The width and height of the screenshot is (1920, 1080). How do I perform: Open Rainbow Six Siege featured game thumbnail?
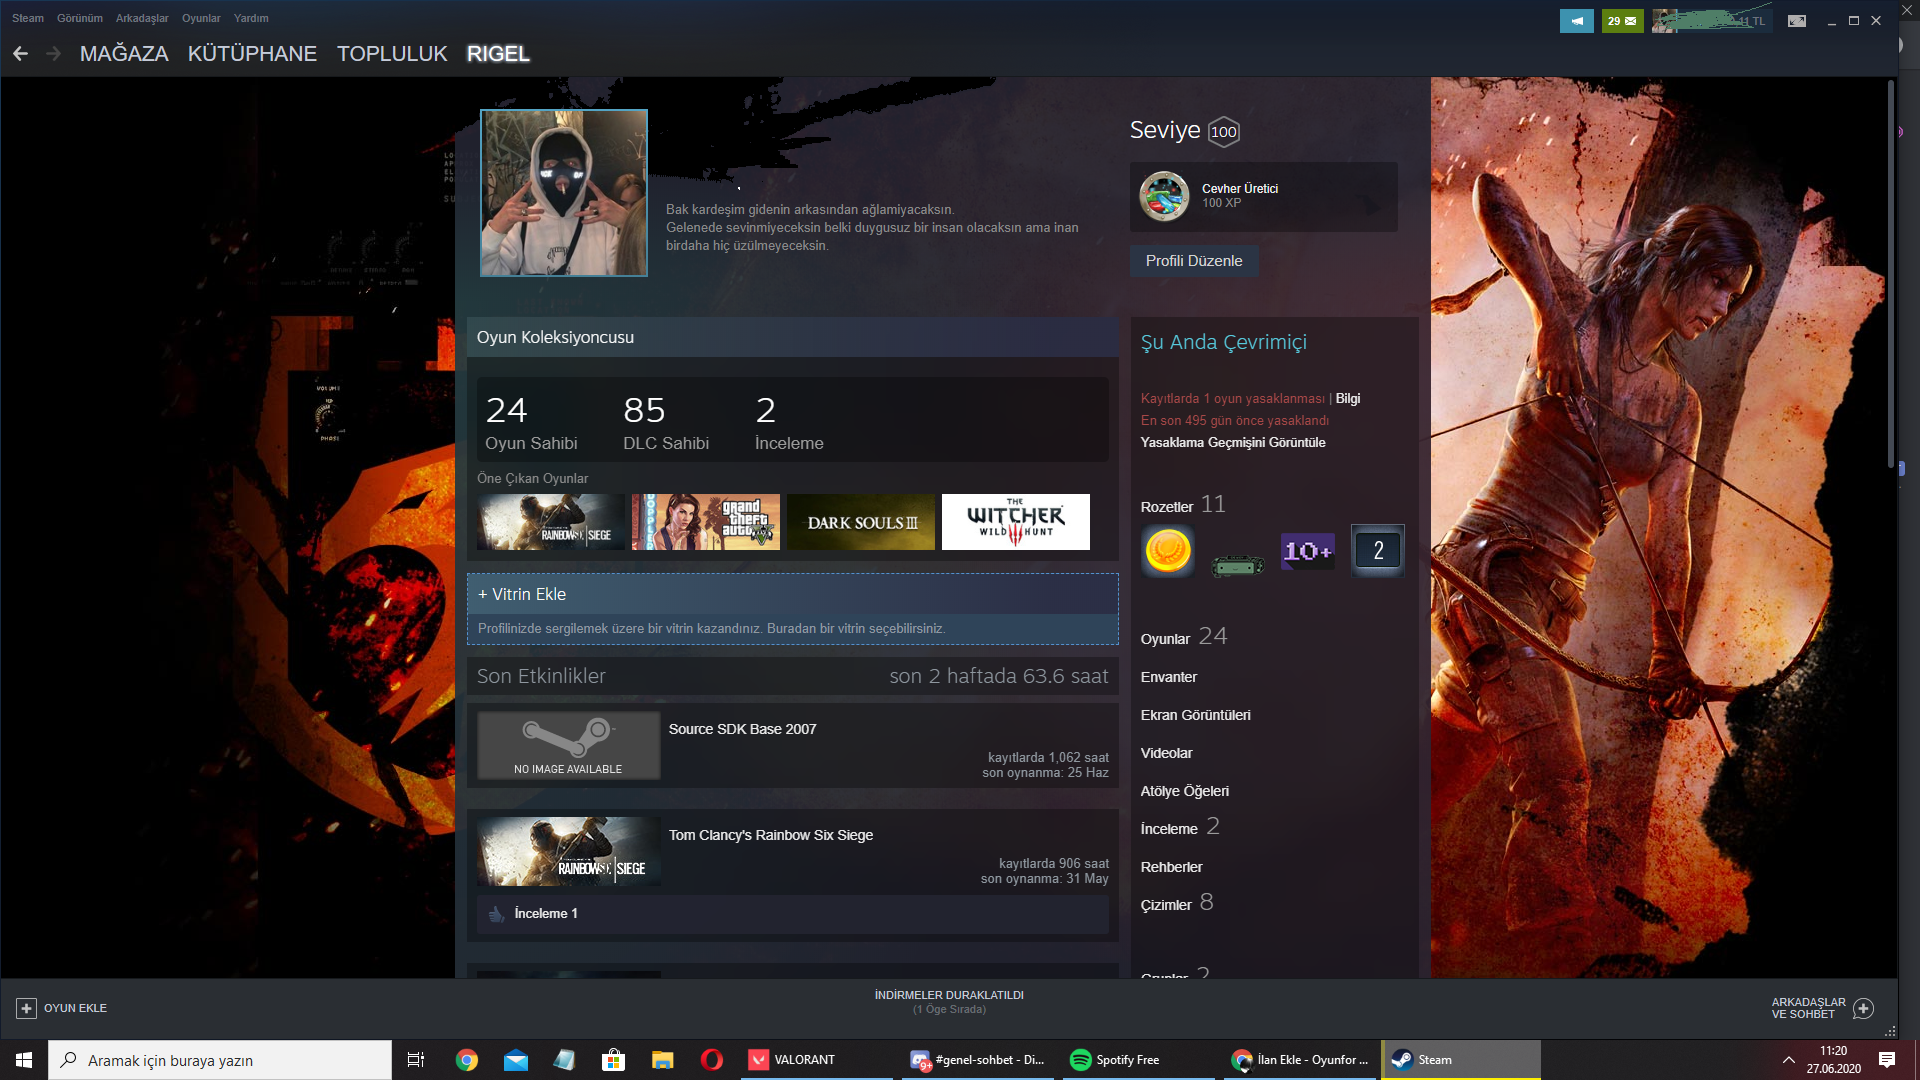tap(551, 522)
